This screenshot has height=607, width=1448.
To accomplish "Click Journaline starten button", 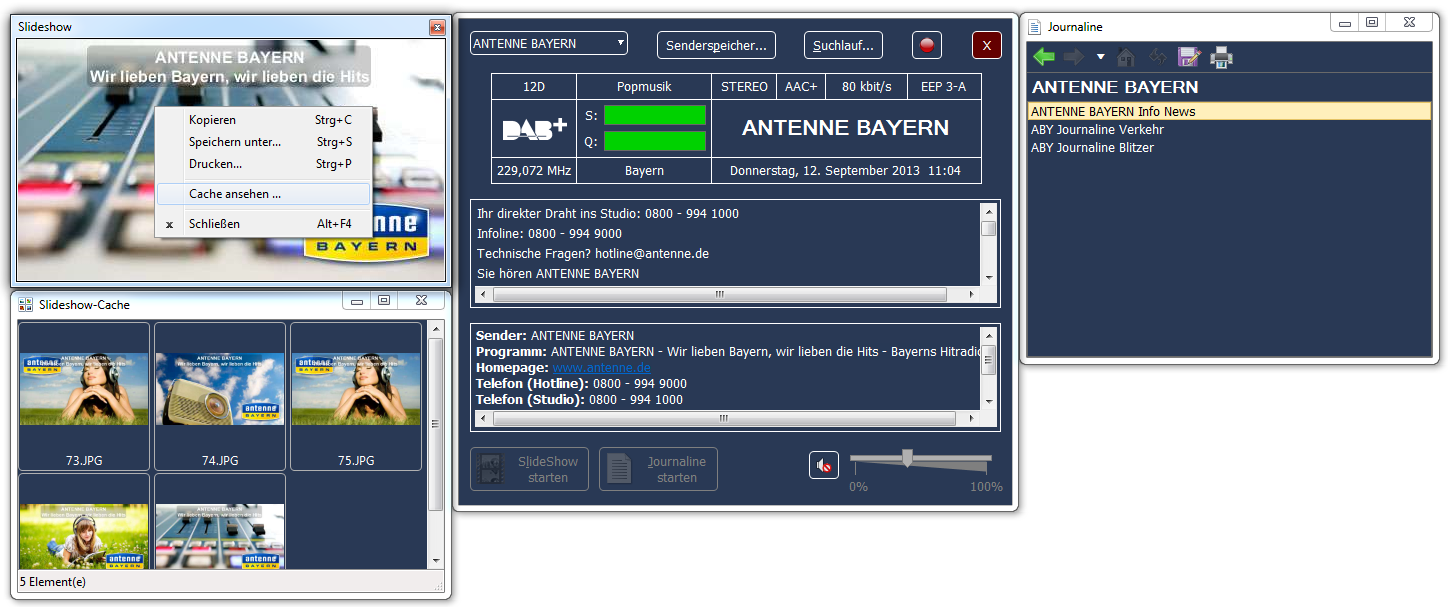I will coord(658,469).
